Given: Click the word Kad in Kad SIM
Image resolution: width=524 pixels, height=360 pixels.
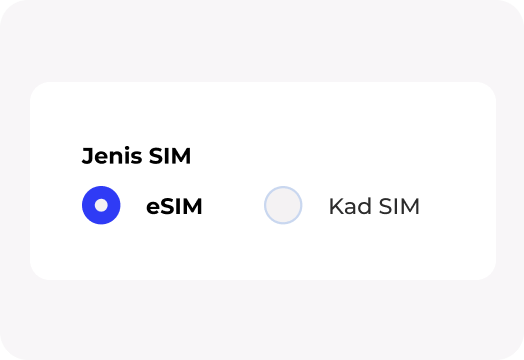Looking at the screenshot, I should (x=350, y=206).
